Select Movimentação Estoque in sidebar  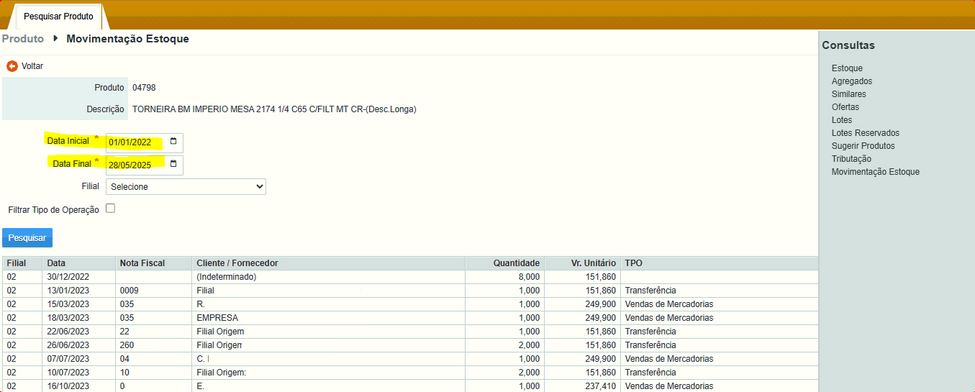pyautogui.click(x=876, y=172)
